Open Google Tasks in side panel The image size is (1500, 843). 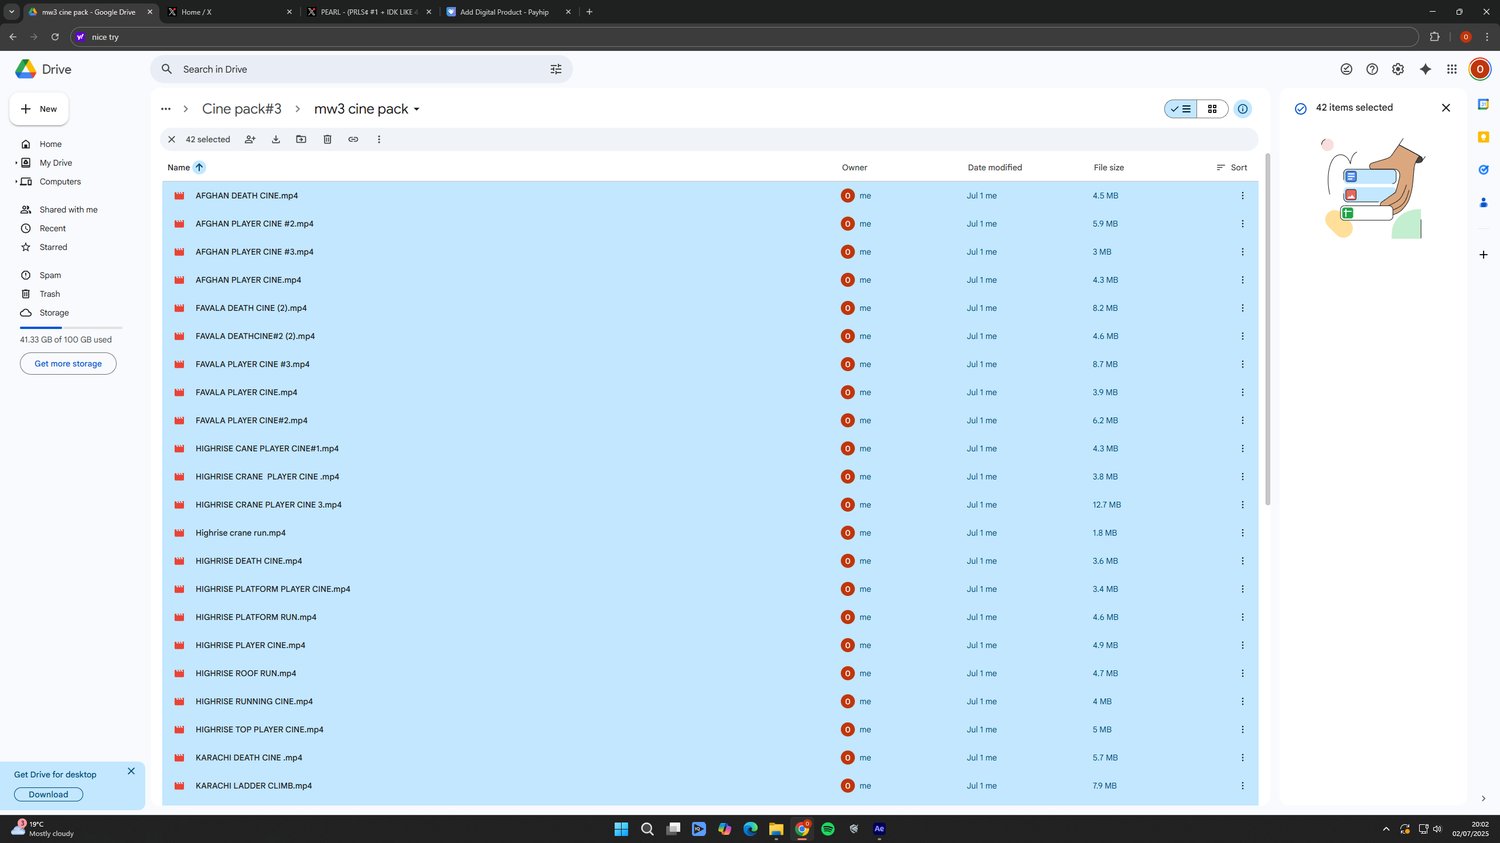[1483, 170]
